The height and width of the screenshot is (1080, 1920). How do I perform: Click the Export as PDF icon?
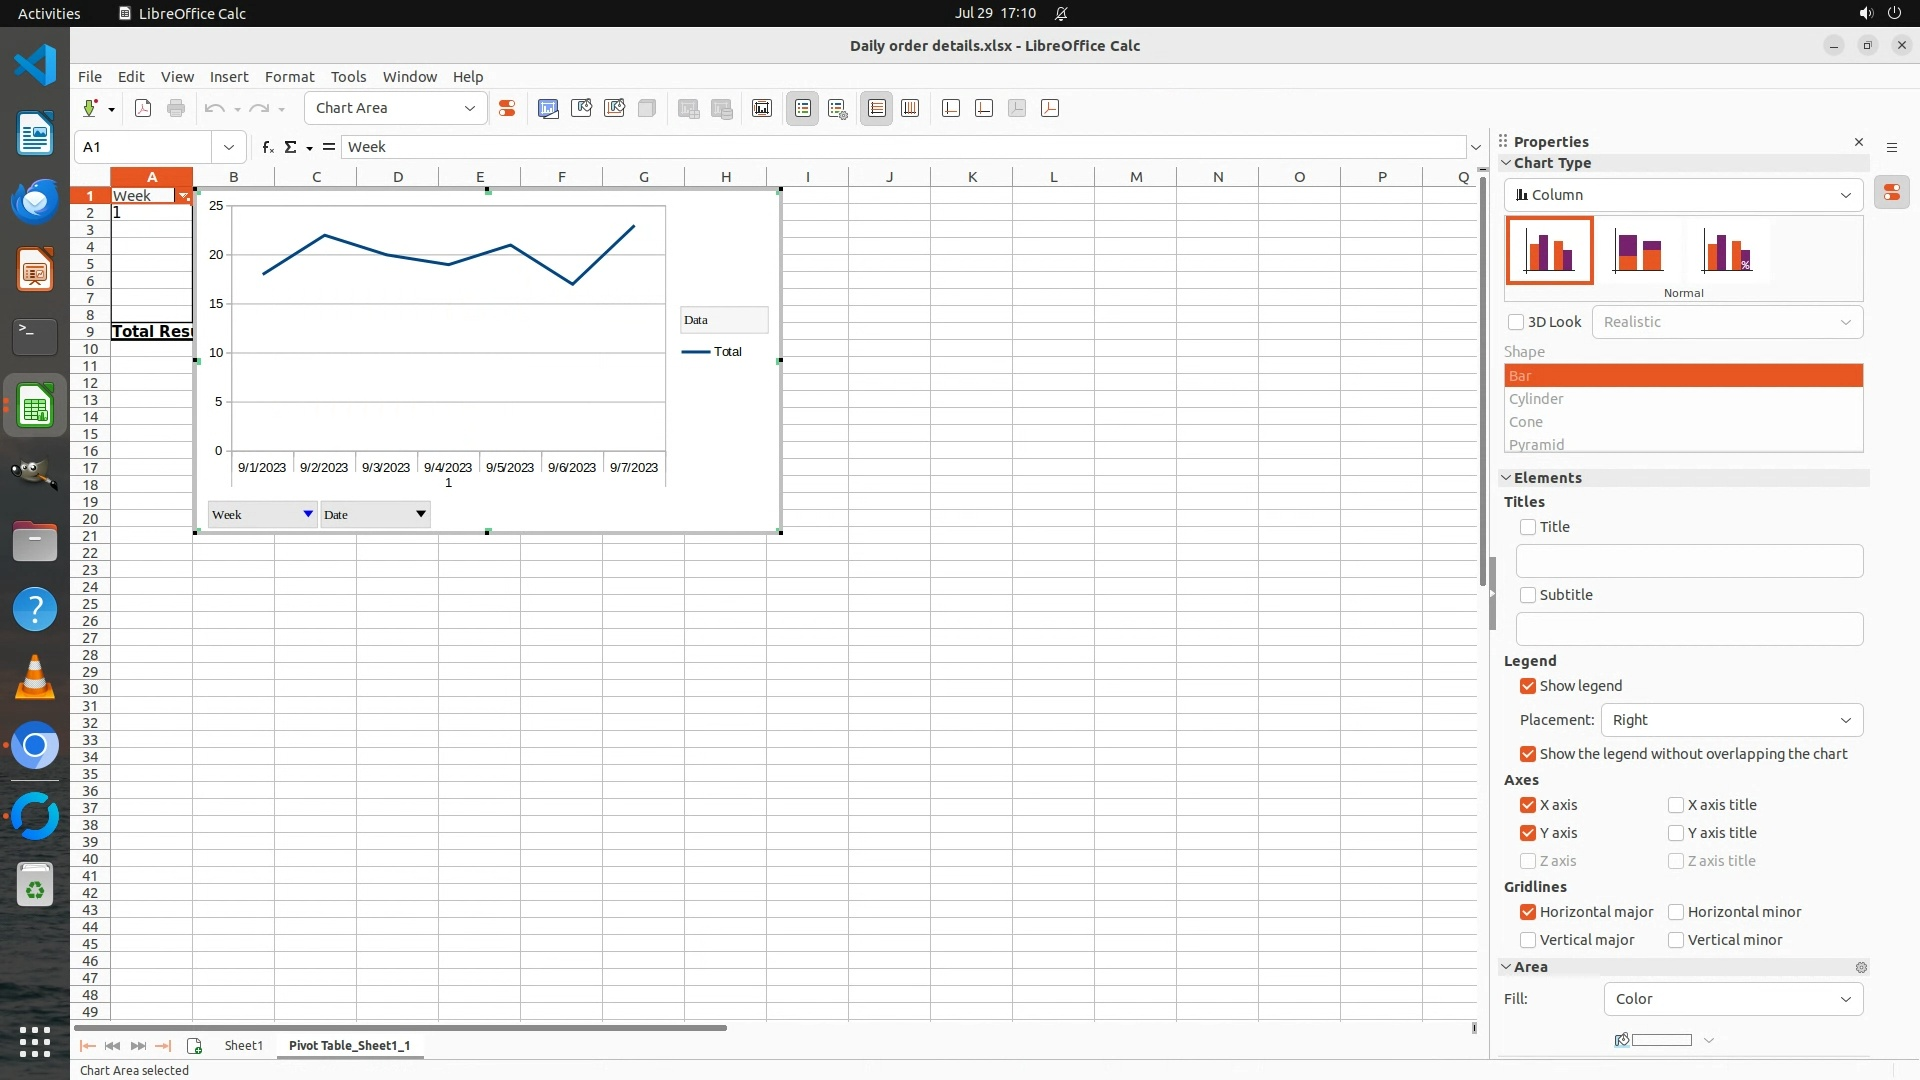tap(143, 108)
